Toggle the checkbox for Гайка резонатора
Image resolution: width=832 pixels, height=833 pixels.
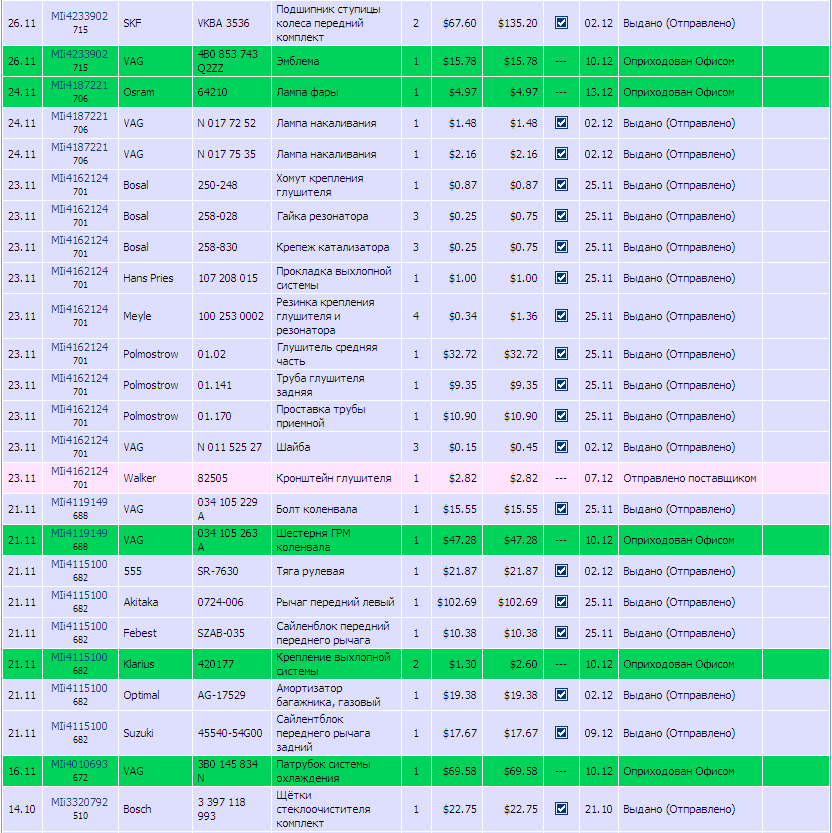click(x=561, y=216)
